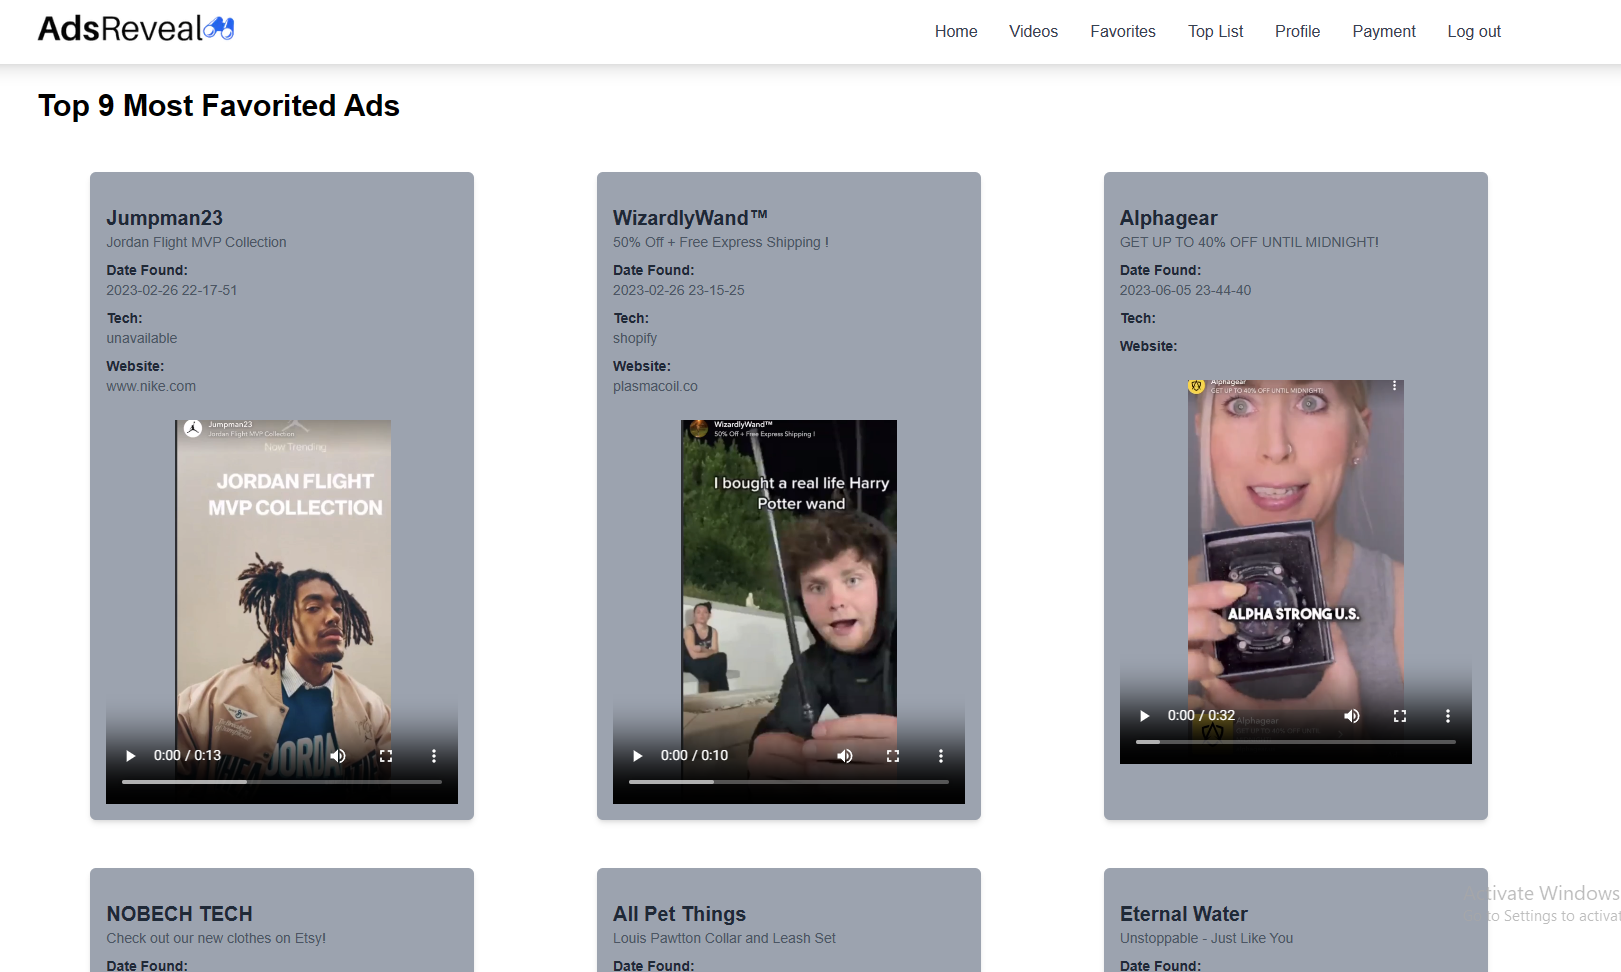This screenshot has width=1621, height=972.
Task: Open the Payment page
Action: click(x=1384, y=32)
